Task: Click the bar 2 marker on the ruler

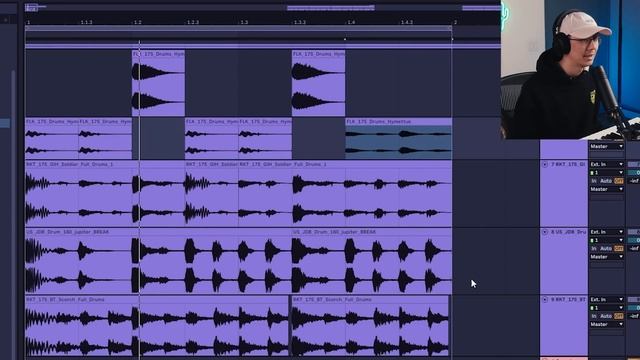Action: coord(456,22)
